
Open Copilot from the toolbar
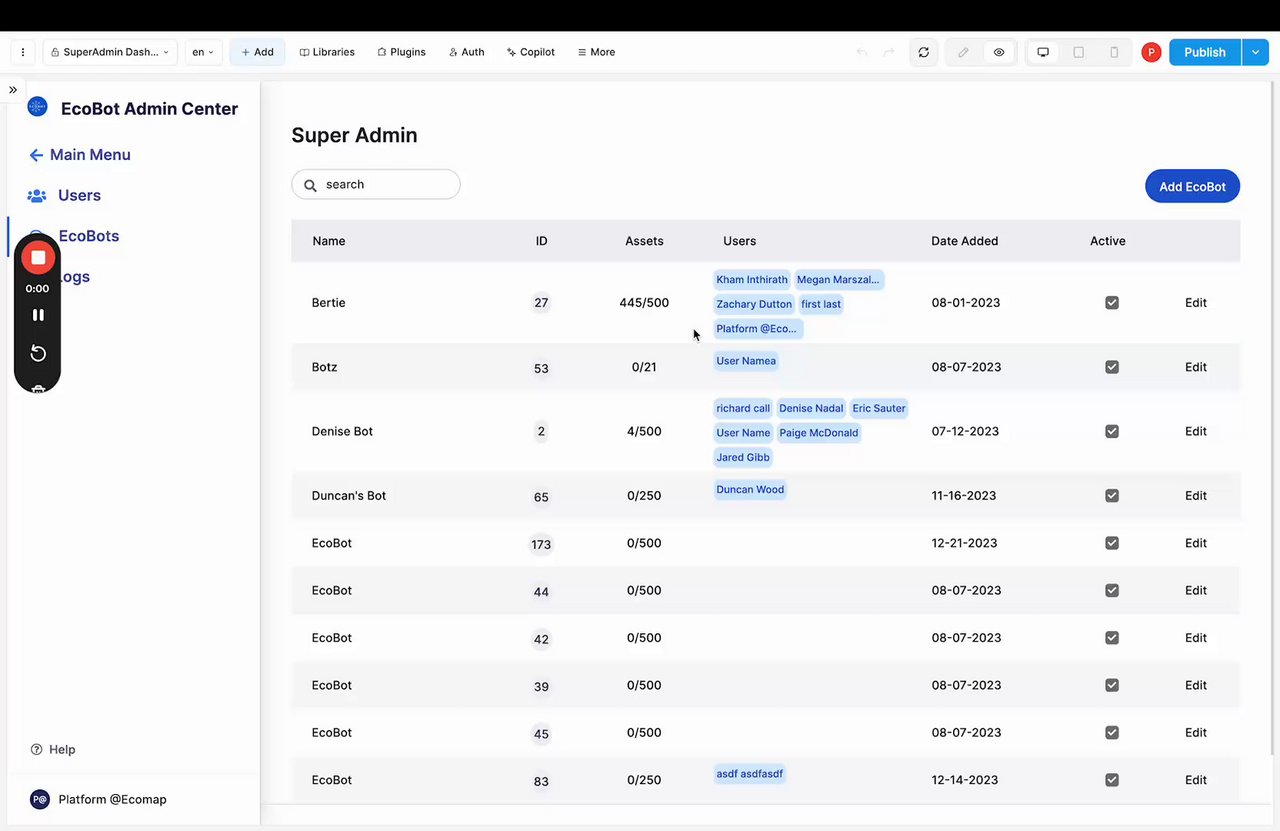[531, 52]
